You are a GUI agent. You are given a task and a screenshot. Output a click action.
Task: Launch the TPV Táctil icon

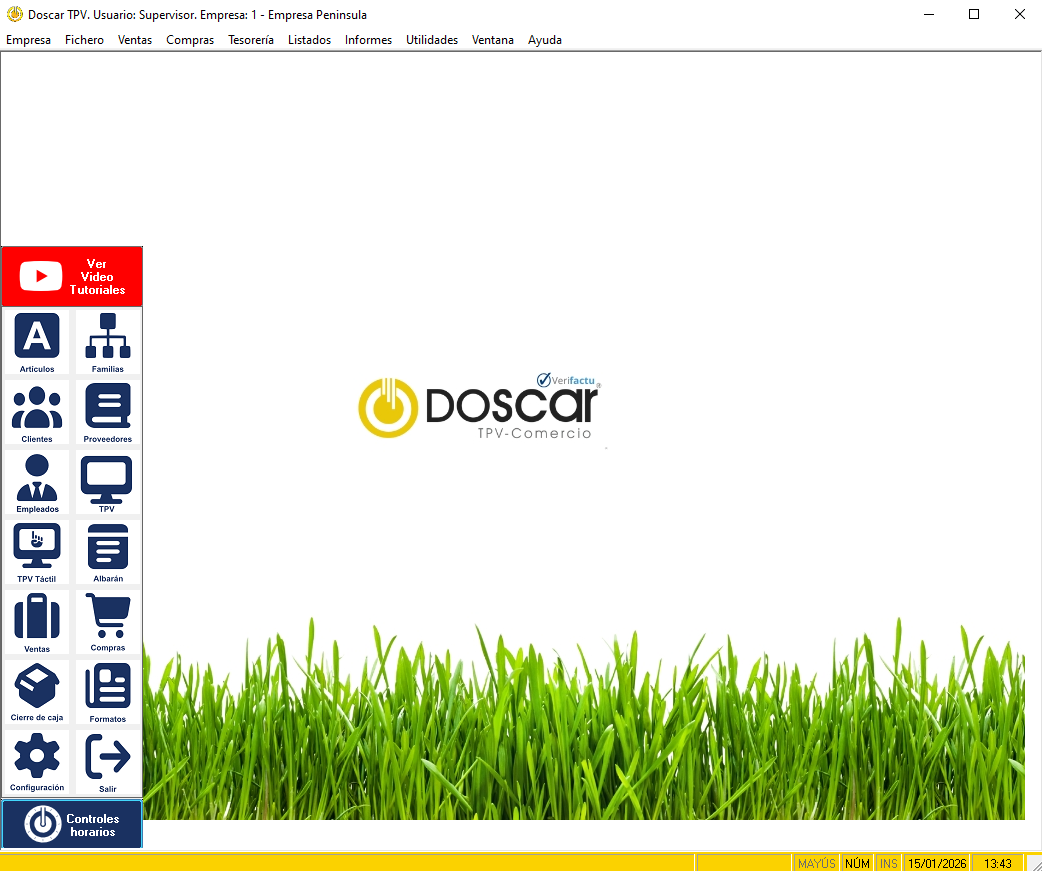(37, 548)
